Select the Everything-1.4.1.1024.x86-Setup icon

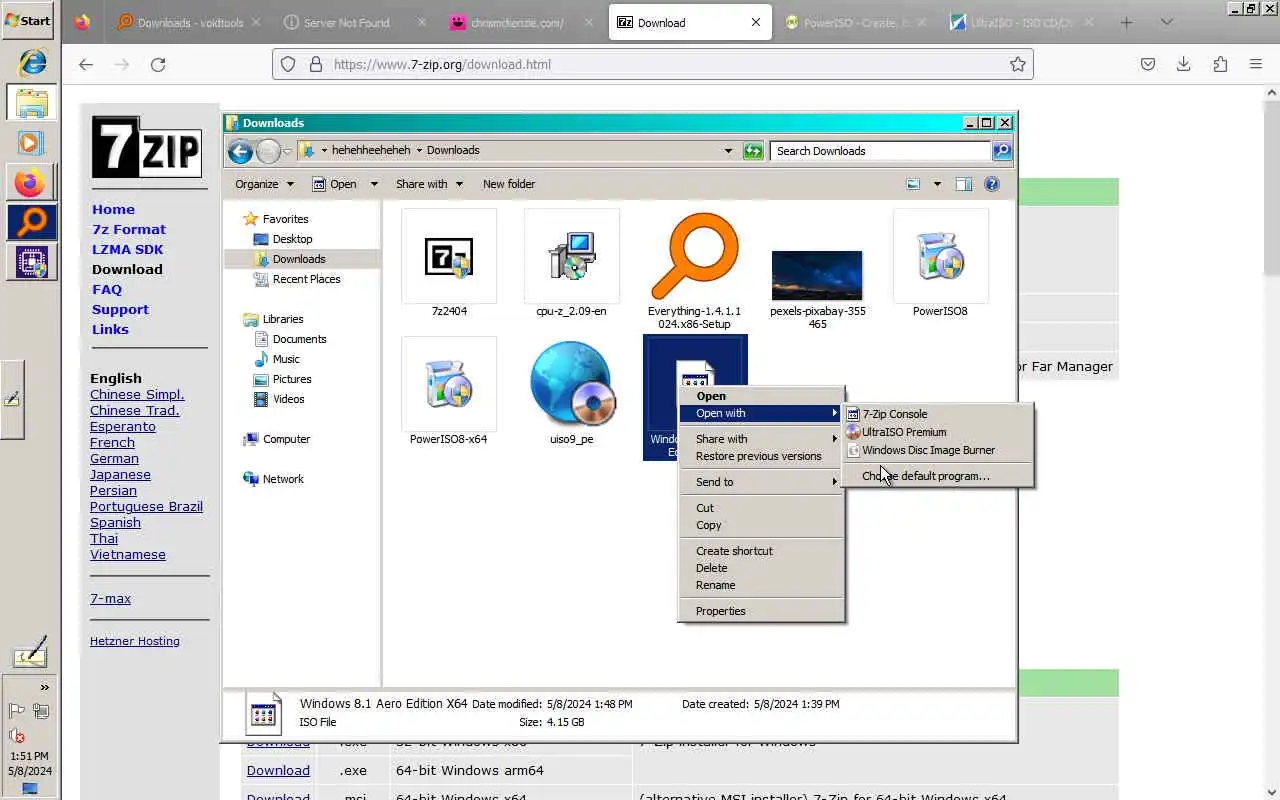[x=695, y=257]
